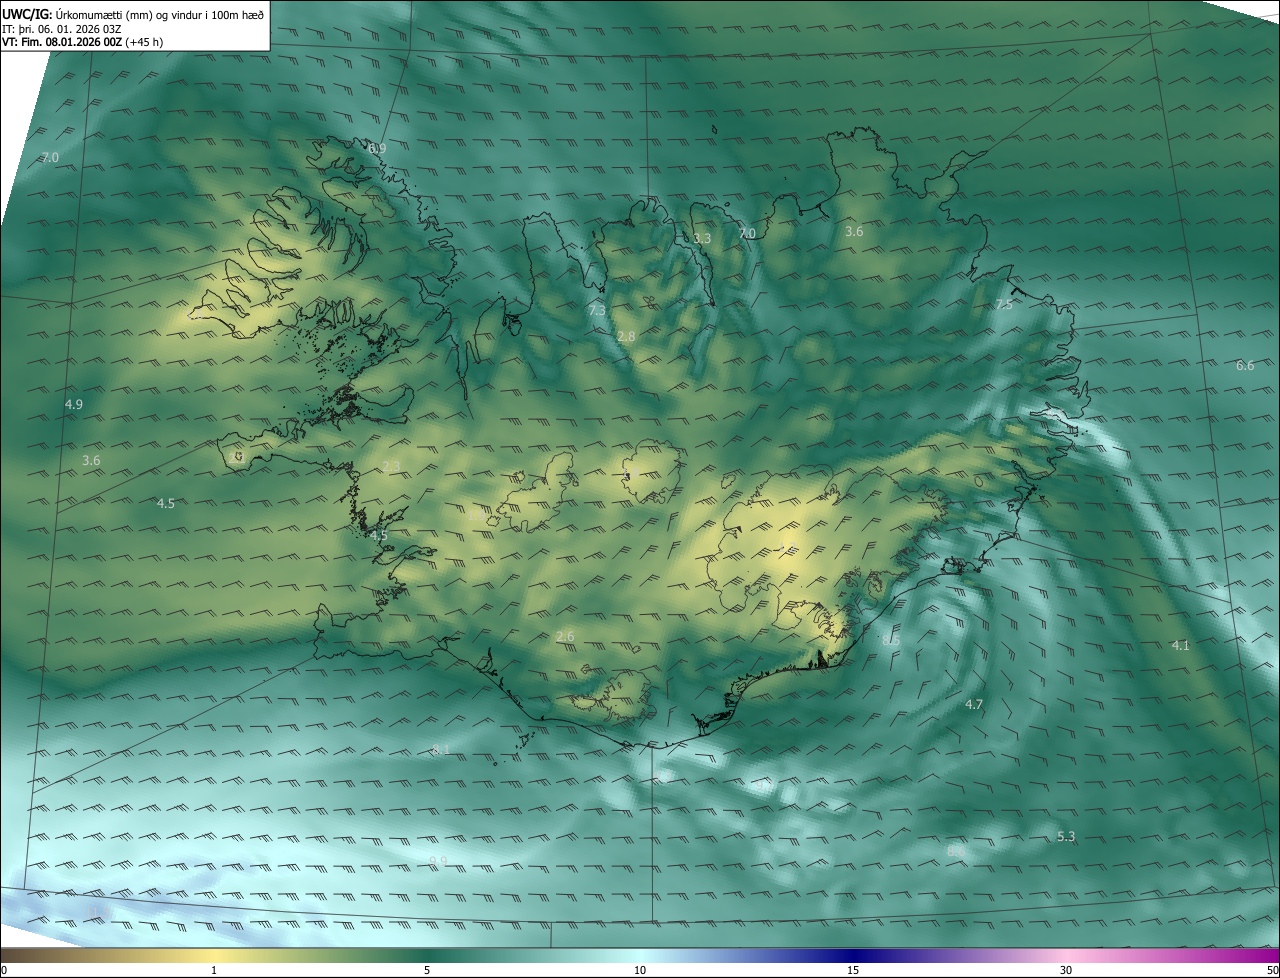
Task: Click the 1 tick on the color scale
Action: (214, 970)
